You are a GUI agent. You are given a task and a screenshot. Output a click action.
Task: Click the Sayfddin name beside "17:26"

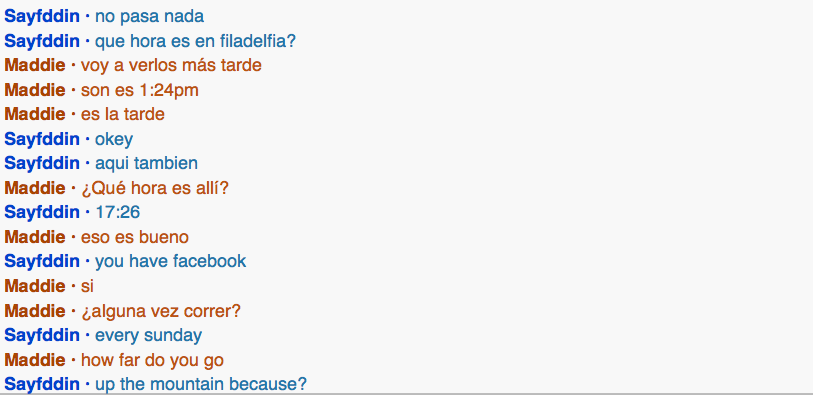click(42, 212)
